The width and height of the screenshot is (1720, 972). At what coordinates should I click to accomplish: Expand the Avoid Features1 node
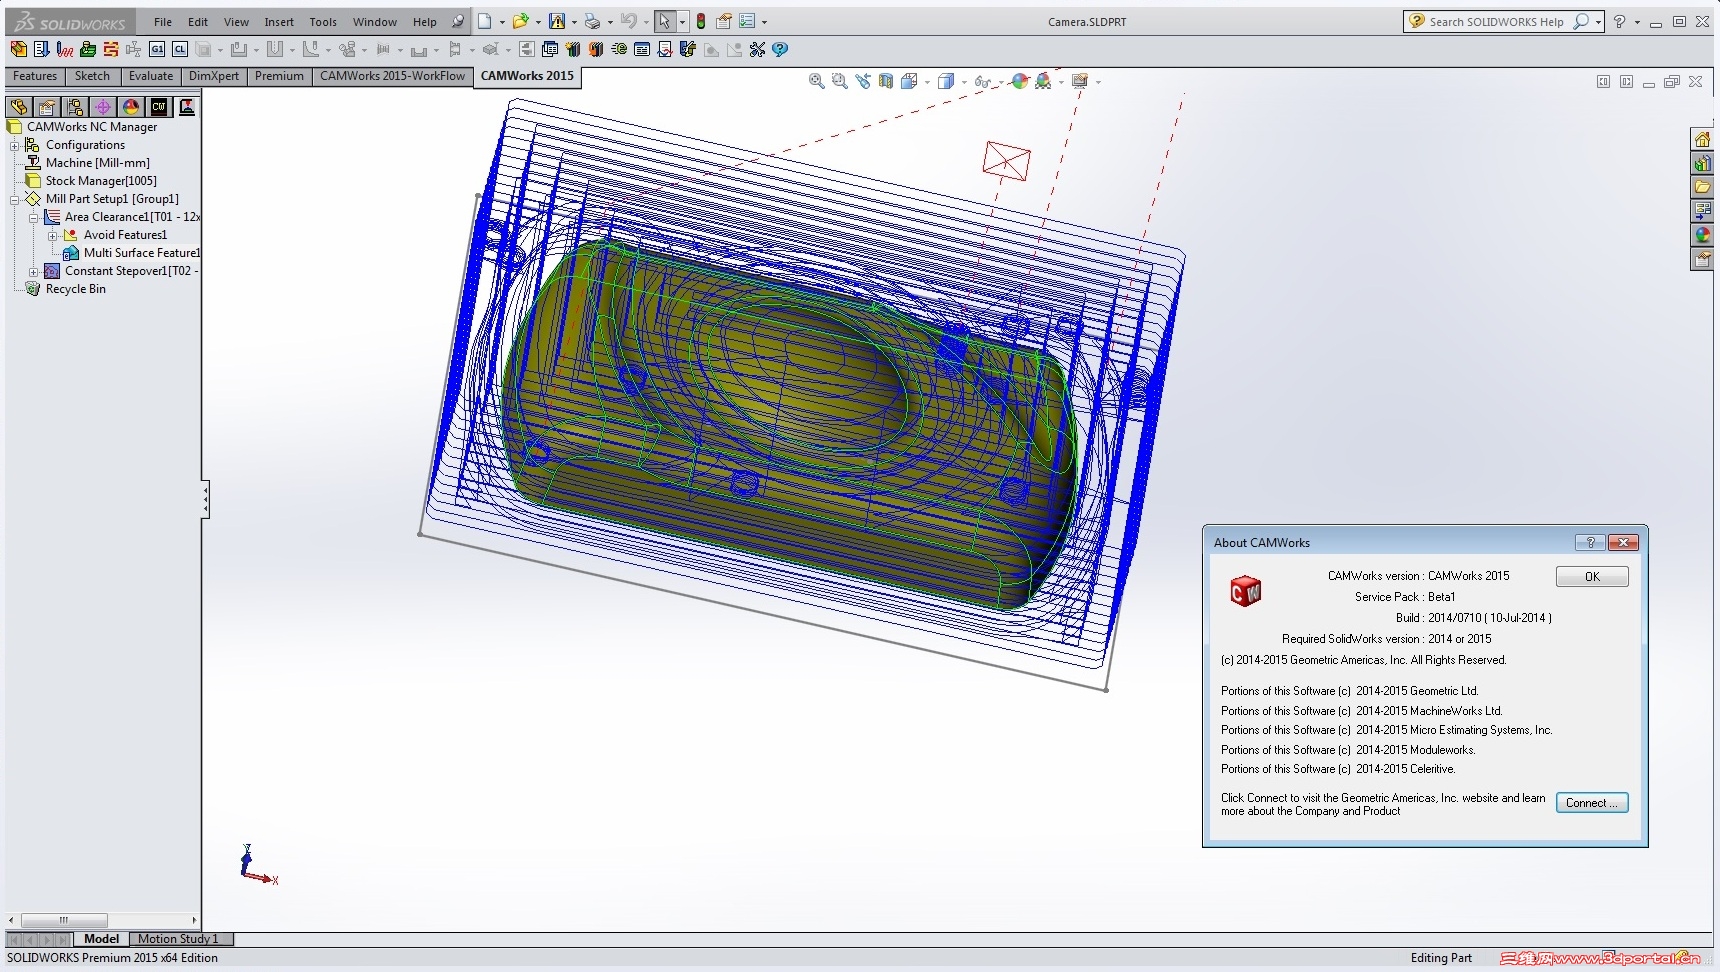click(53, 235)
